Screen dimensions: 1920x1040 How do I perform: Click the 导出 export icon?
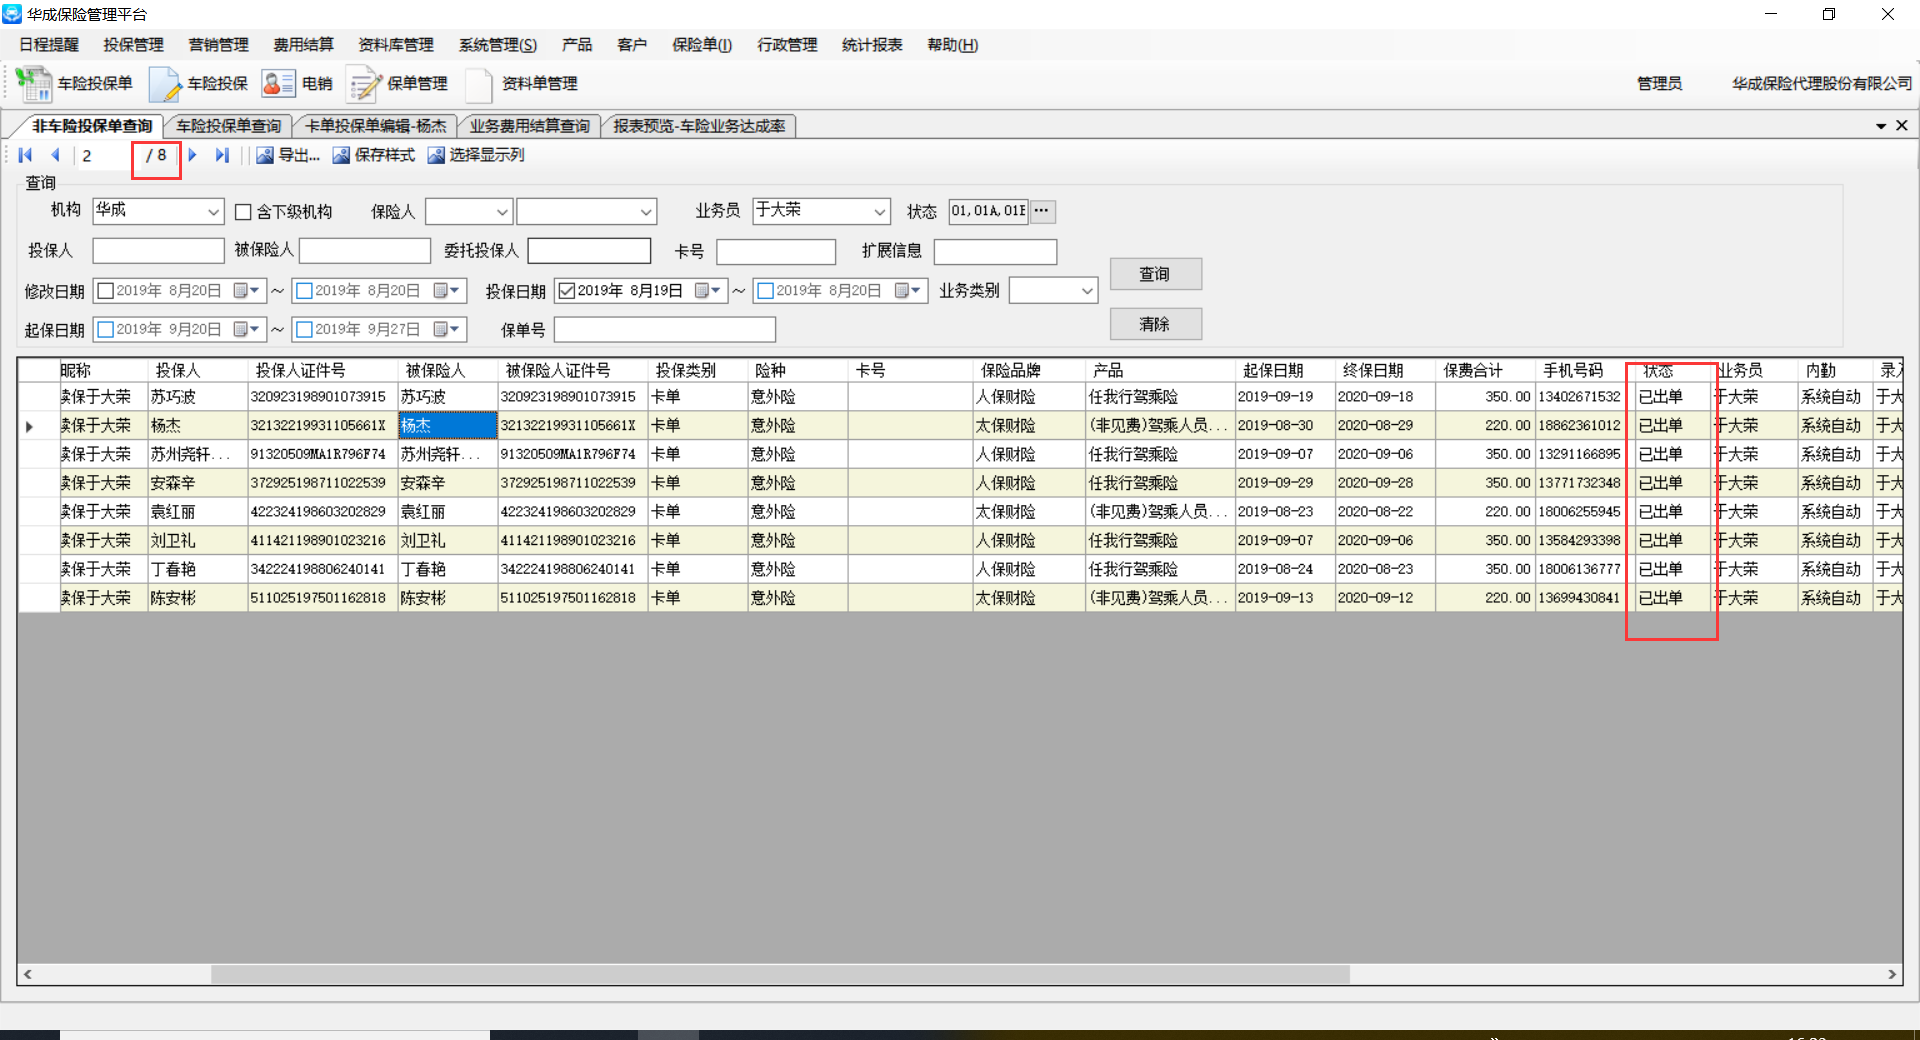coord(265,155)
